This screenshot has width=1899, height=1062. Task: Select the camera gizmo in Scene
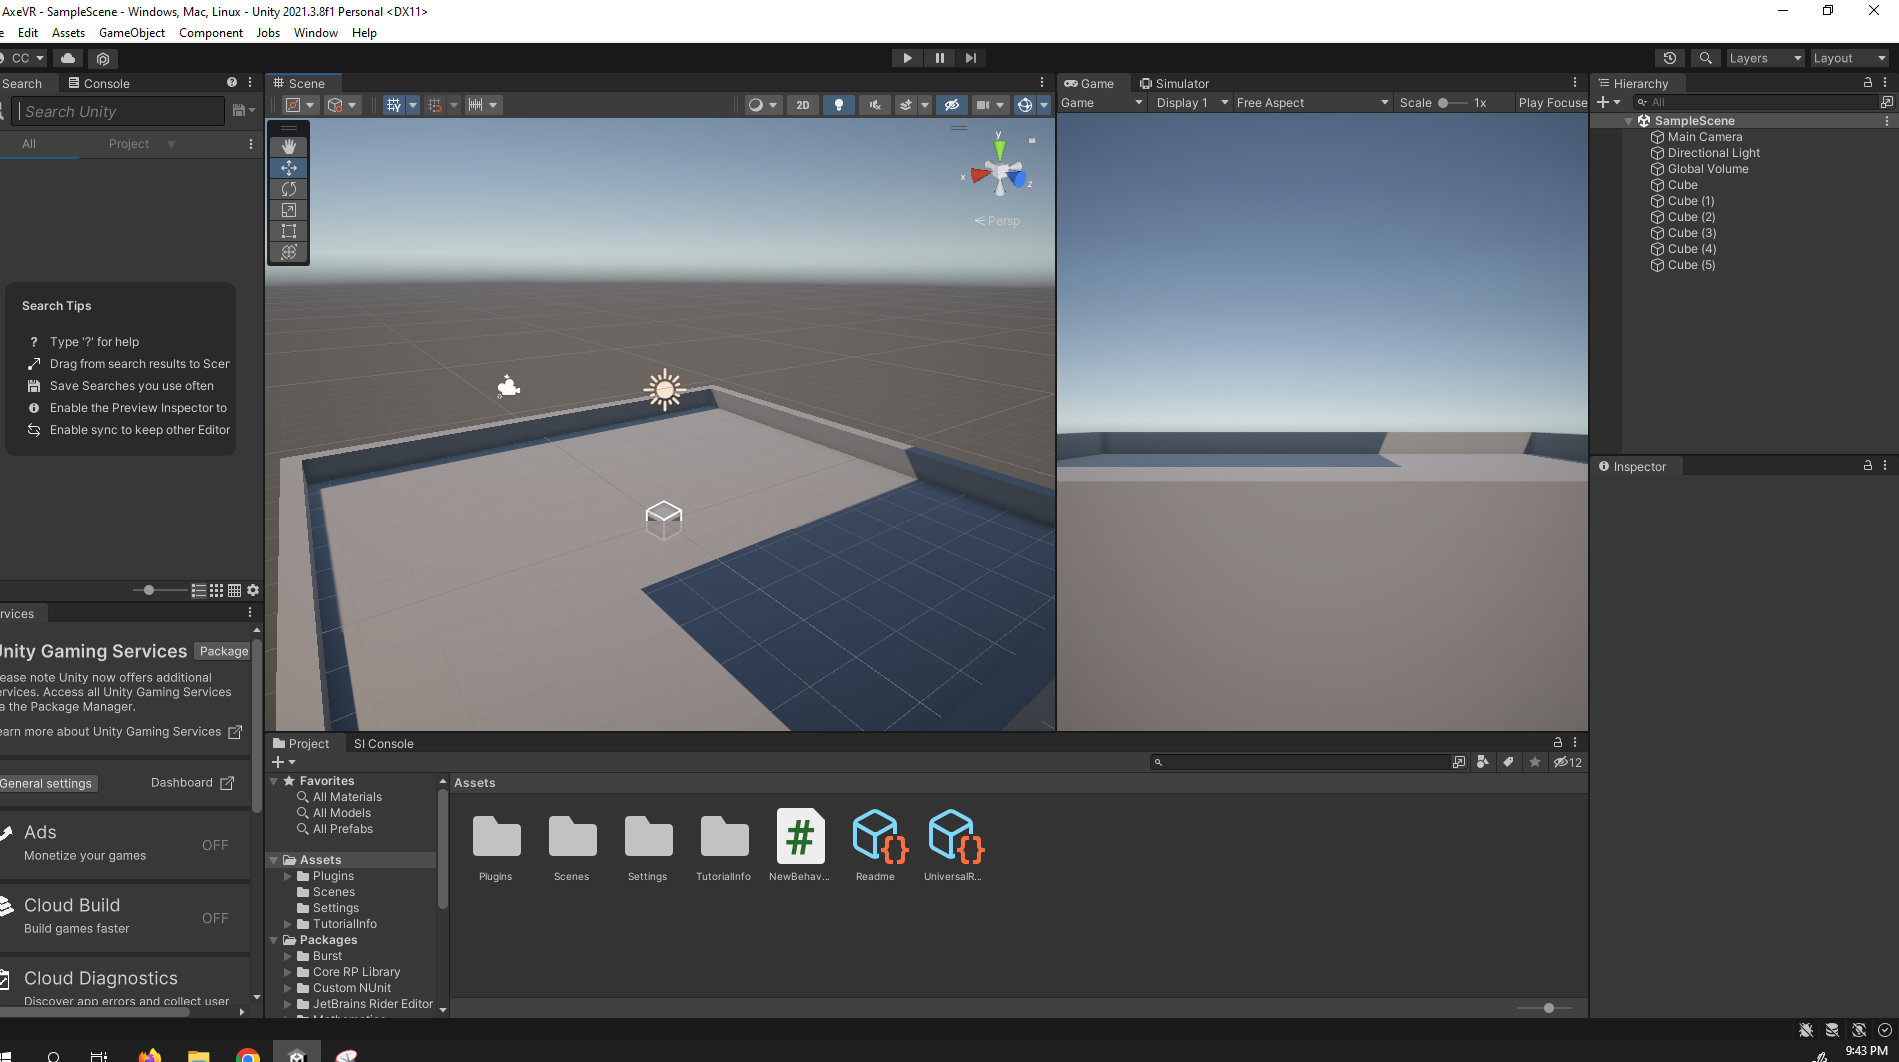[x=509, y=386]
